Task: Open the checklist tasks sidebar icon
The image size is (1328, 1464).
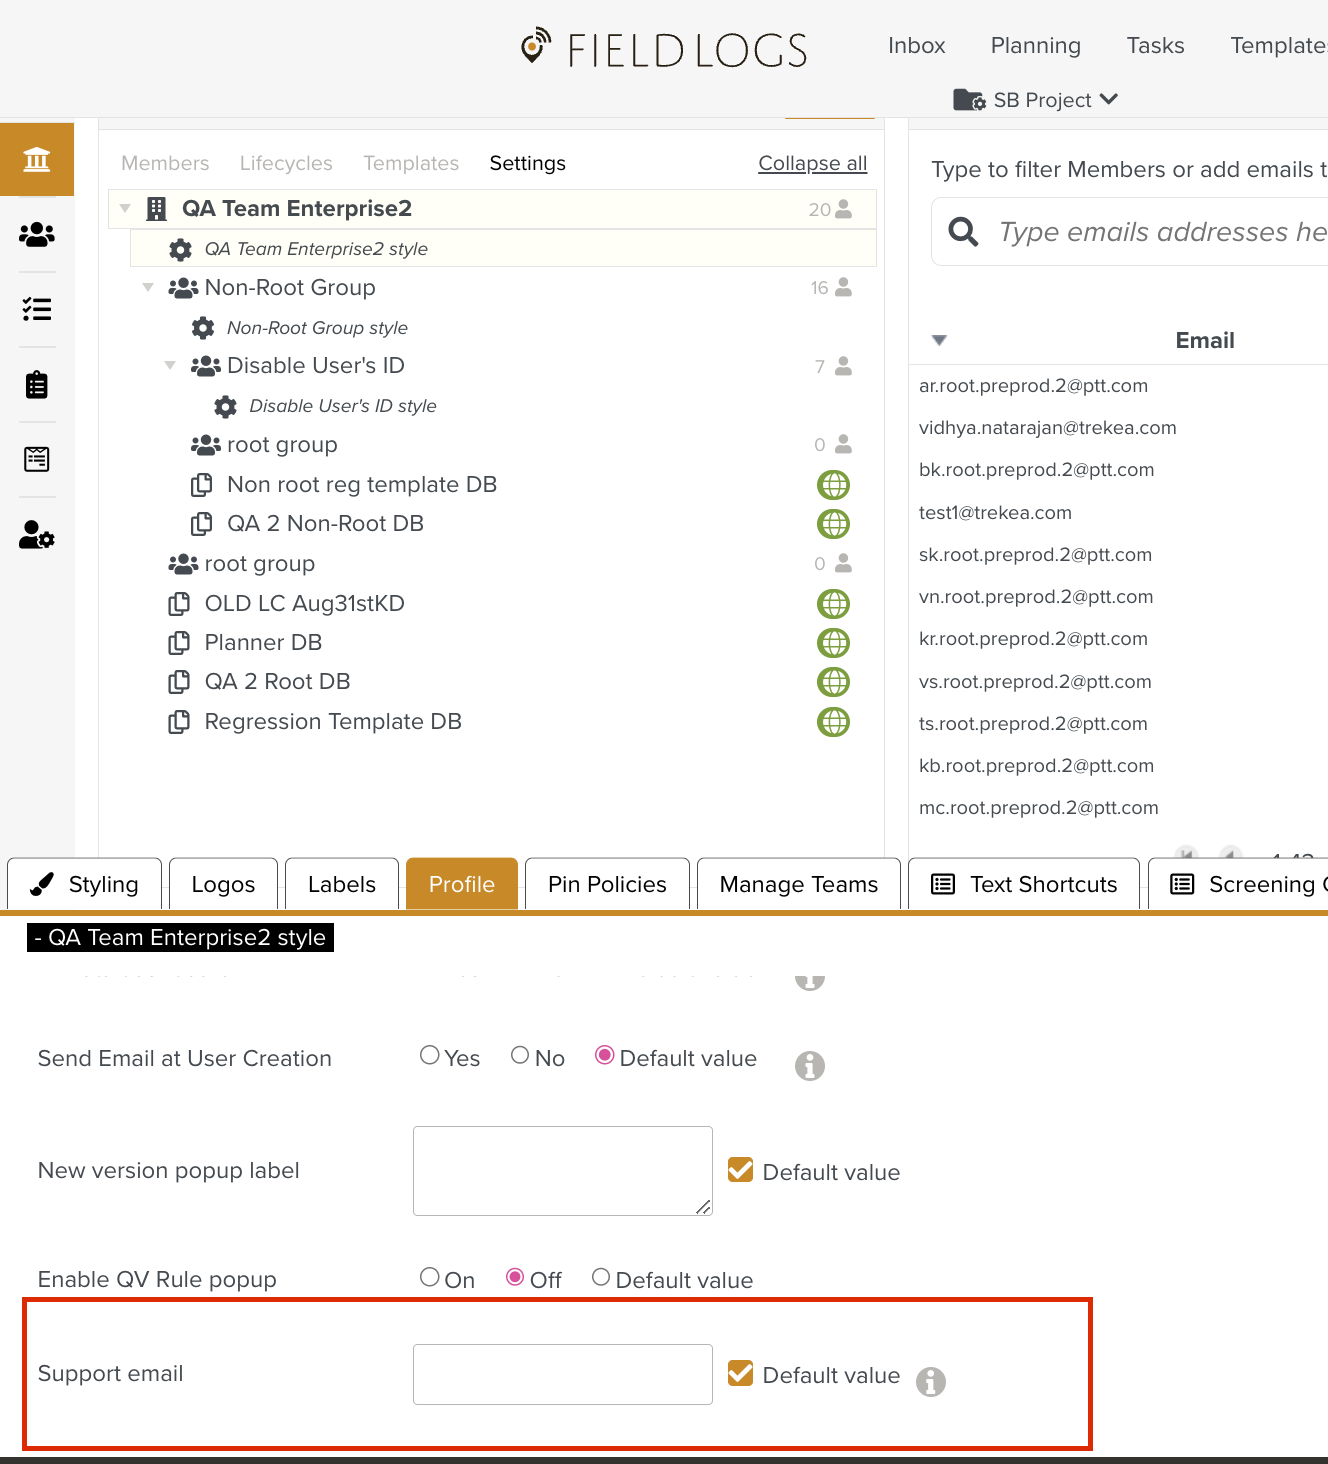Action: (37, 310)
